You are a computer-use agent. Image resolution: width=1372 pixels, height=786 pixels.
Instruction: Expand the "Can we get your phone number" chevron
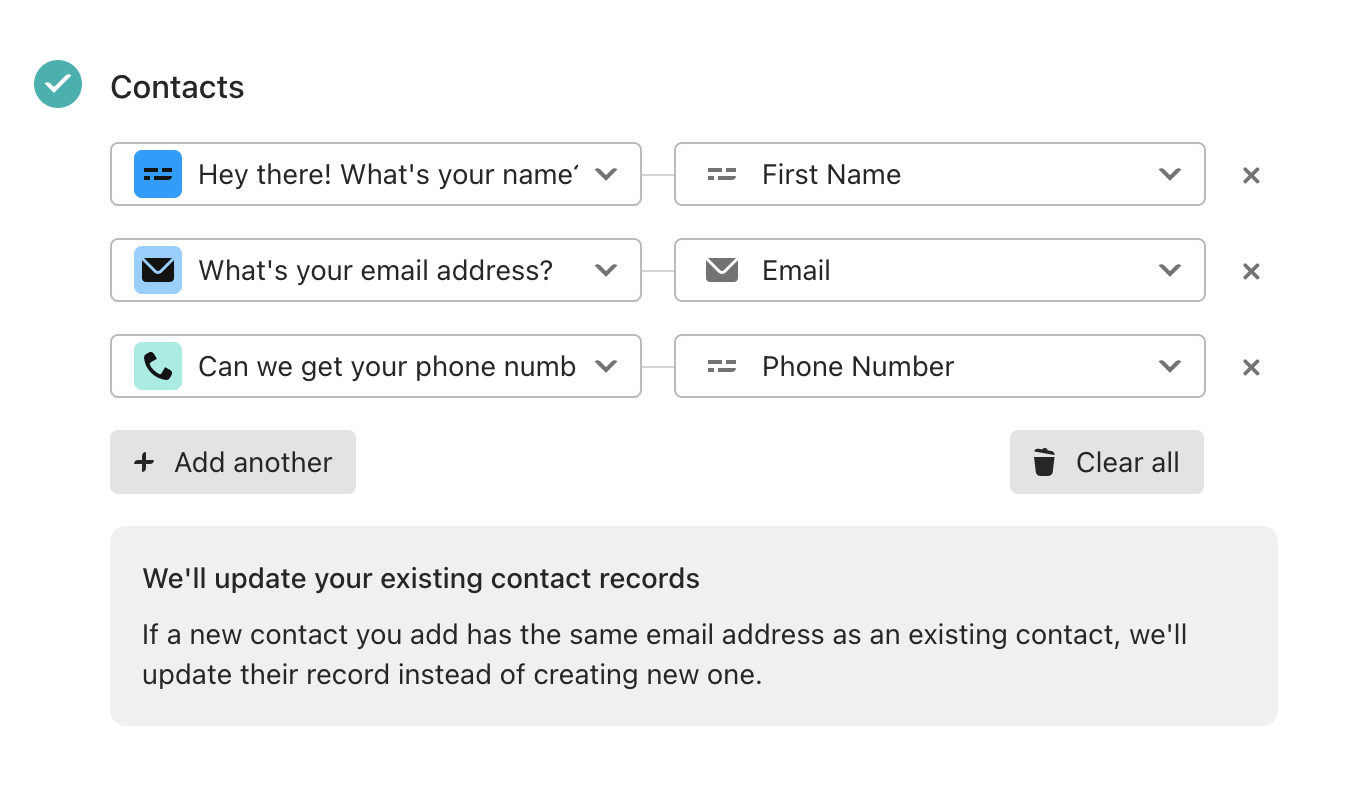(606, 366)
